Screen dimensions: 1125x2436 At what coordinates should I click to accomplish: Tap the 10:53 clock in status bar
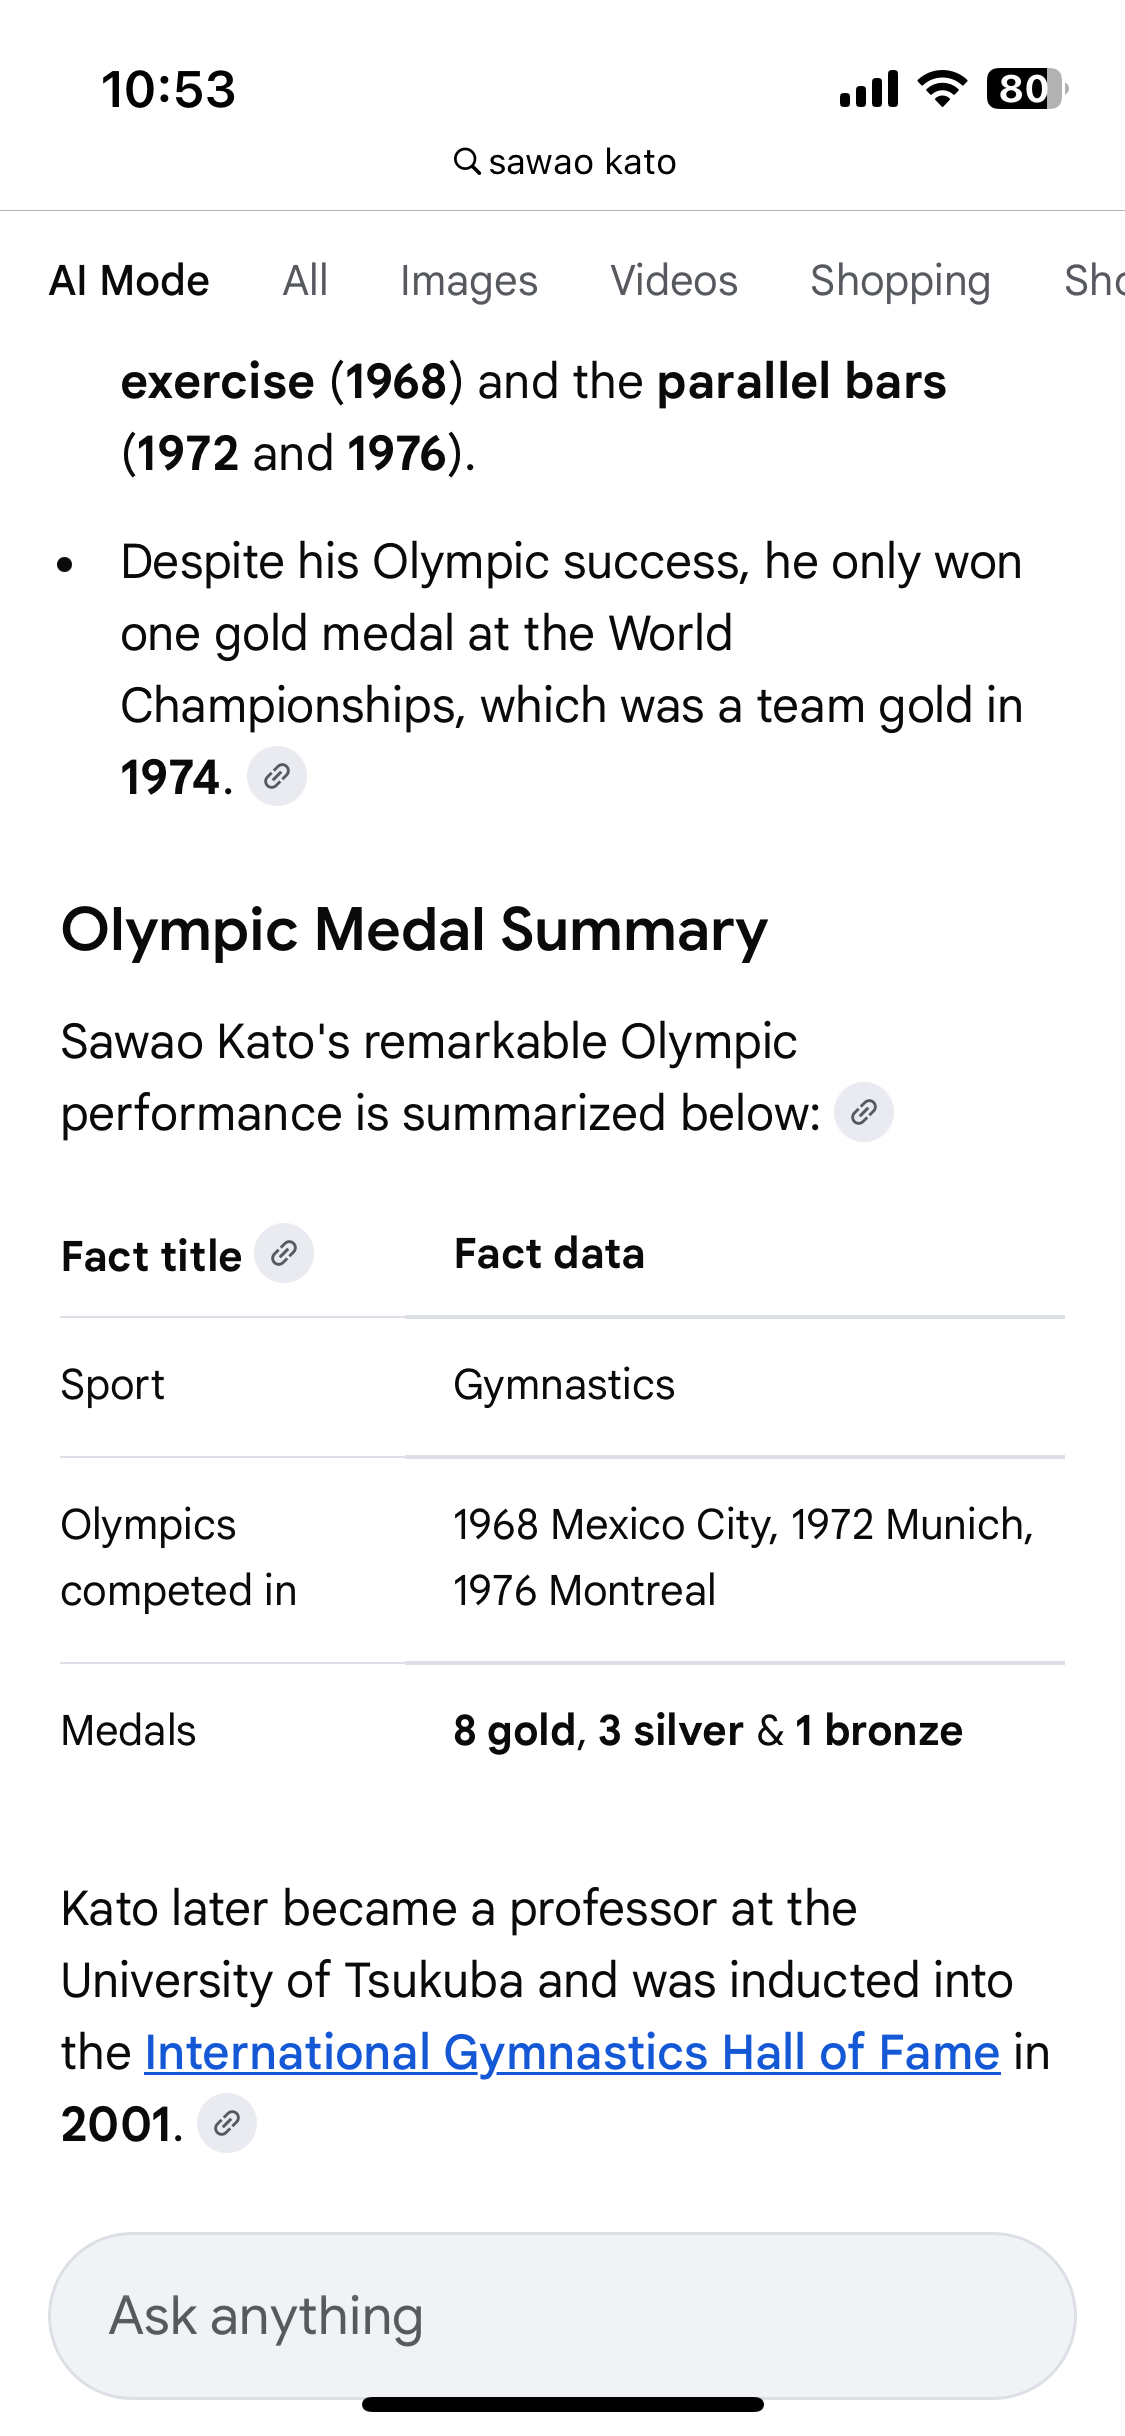coord(168,89)
